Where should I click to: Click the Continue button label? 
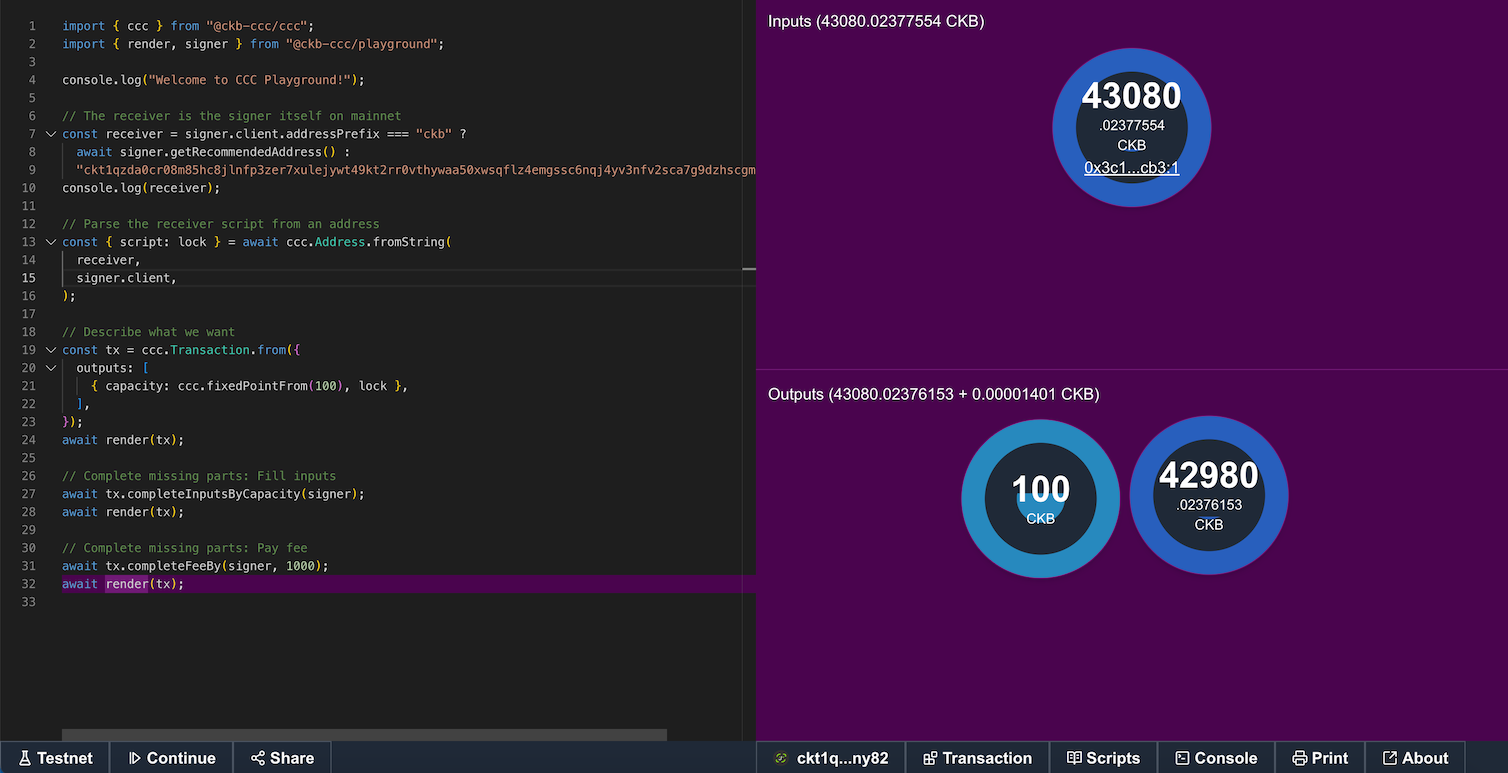[x=181, y=758]
